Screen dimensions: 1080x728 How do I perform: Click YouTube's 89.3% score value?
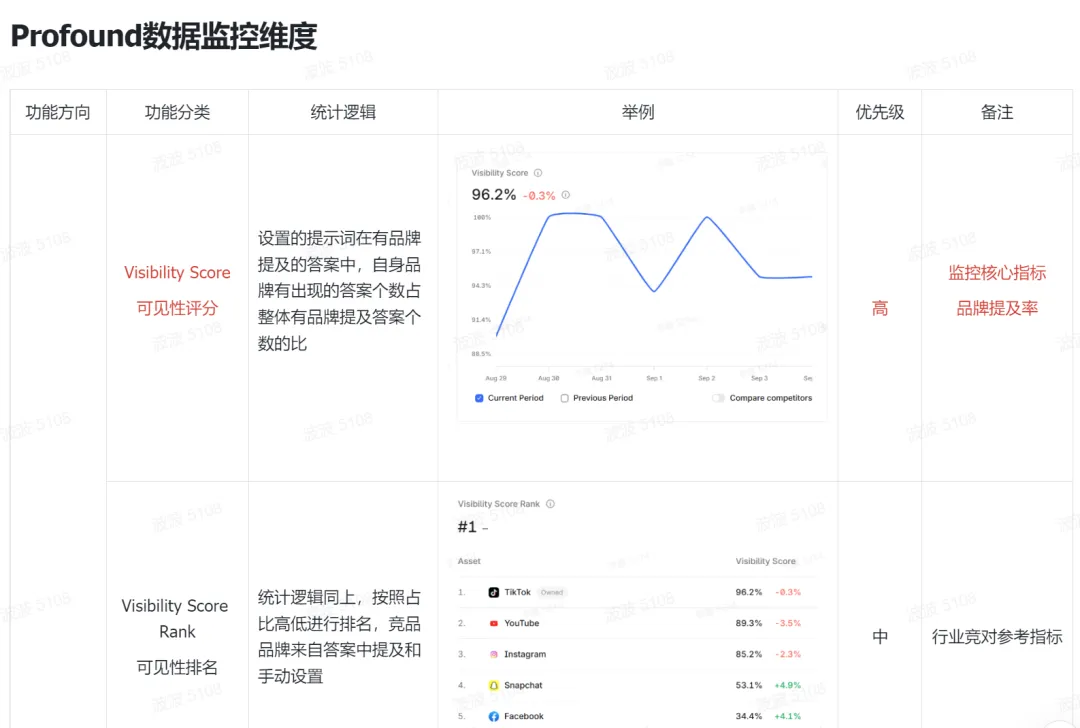point(749,623)
